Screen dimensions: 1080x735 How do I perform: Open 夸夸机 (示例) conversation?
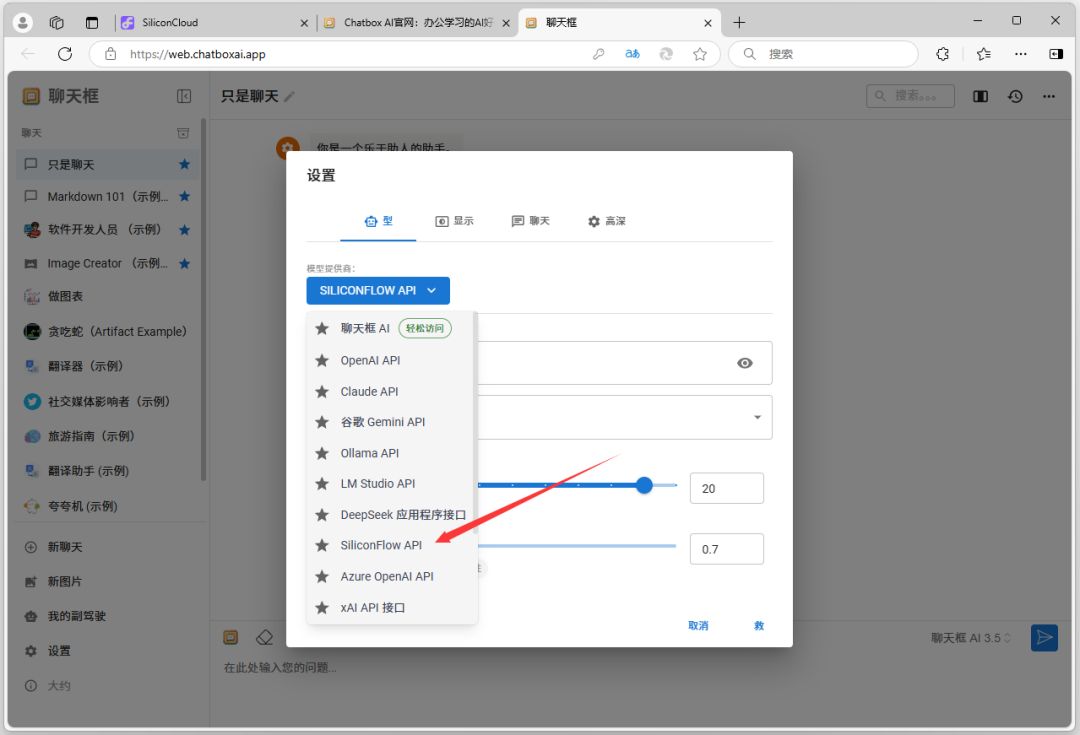(107, 506)
